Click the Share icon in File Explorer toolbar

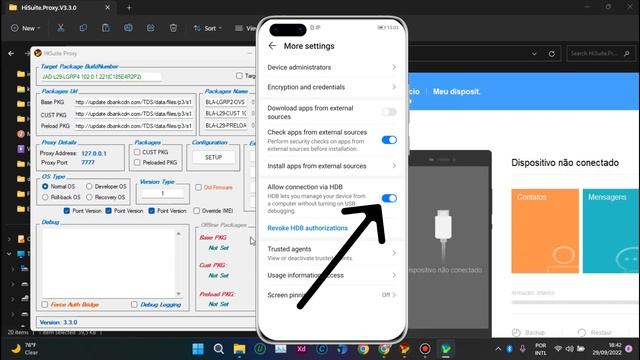[151, 28]
